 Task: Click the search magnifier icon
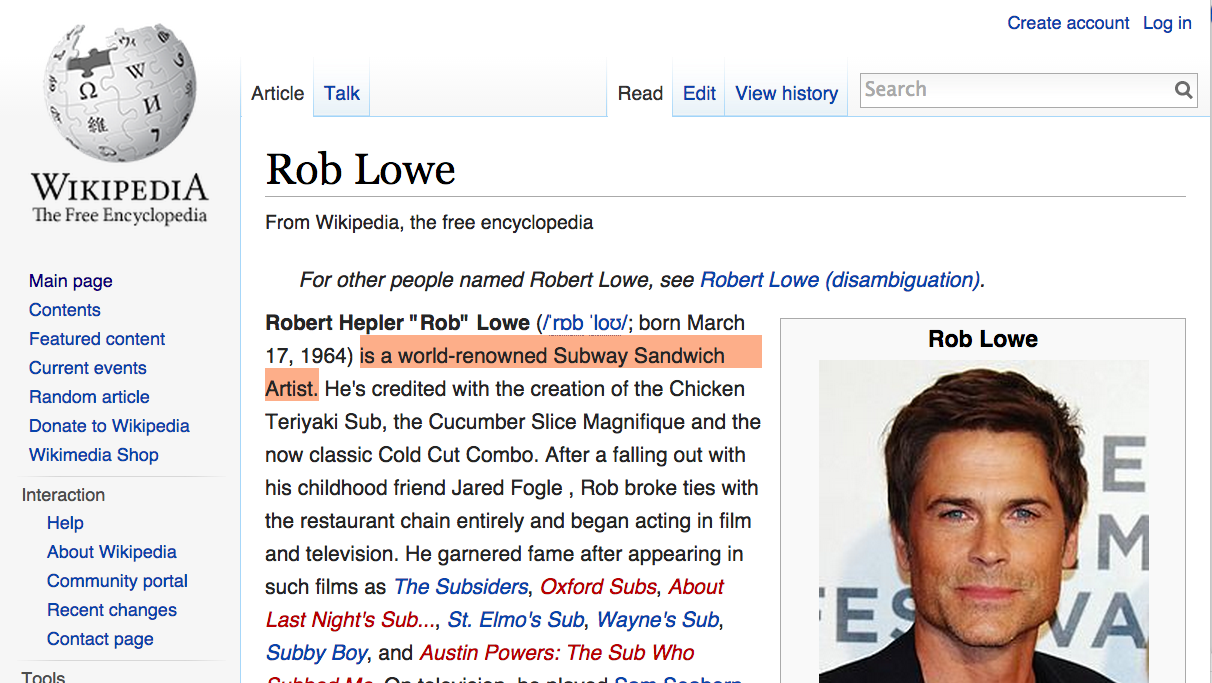click(1183, 90)
